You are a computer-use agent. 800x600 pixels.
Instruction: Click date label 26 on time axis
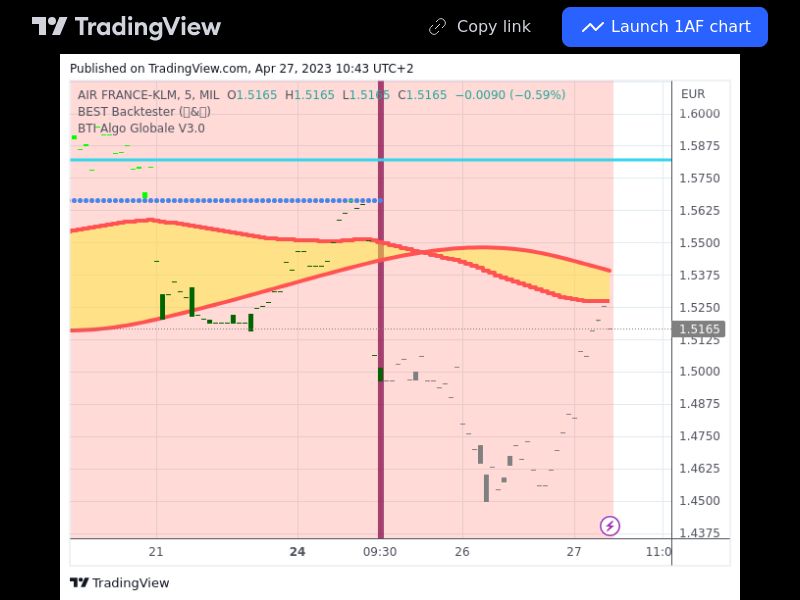click(462, 552)
